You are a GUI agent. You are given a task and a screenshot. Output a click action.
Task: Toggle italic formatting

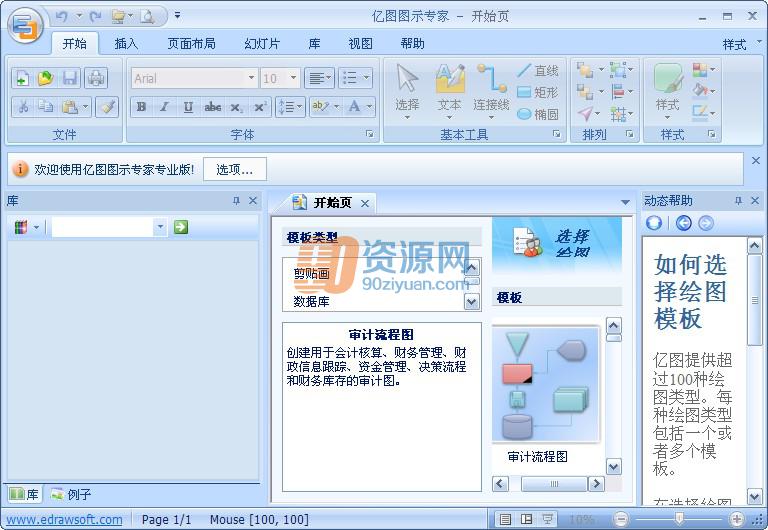165,107
